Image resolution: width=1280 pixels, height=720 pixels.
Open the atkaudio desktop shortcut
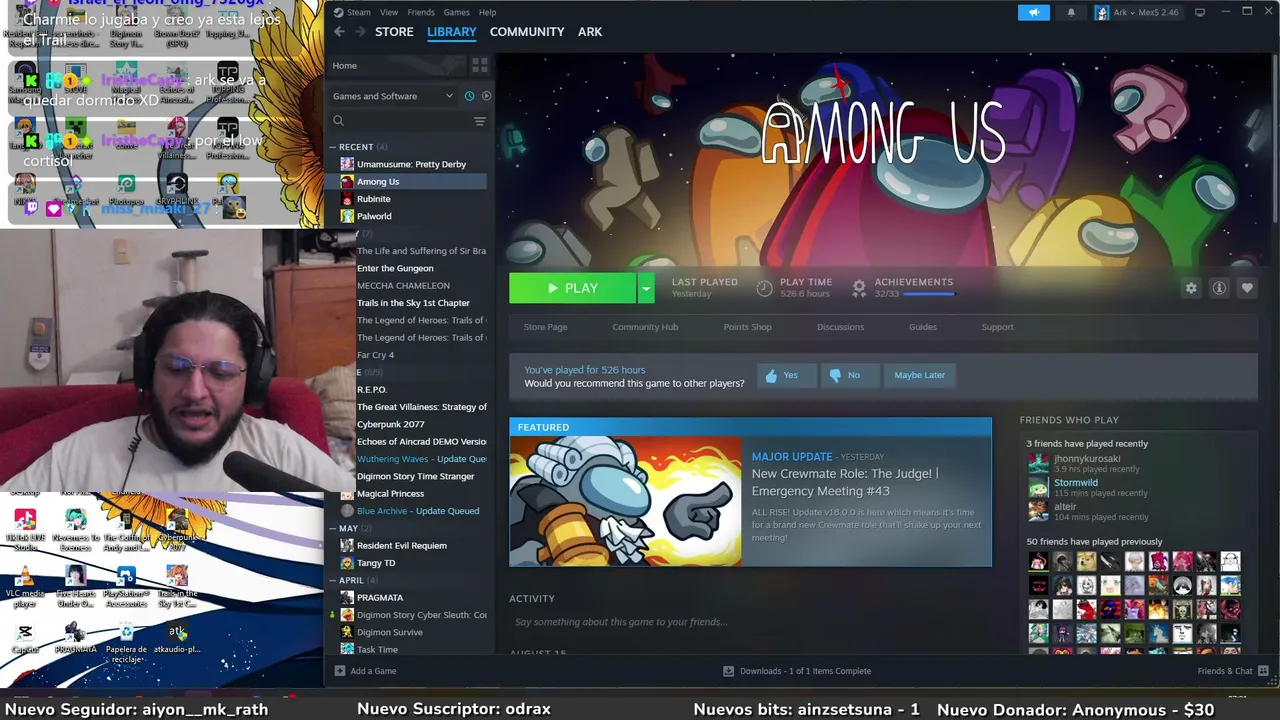pos(177,639)
